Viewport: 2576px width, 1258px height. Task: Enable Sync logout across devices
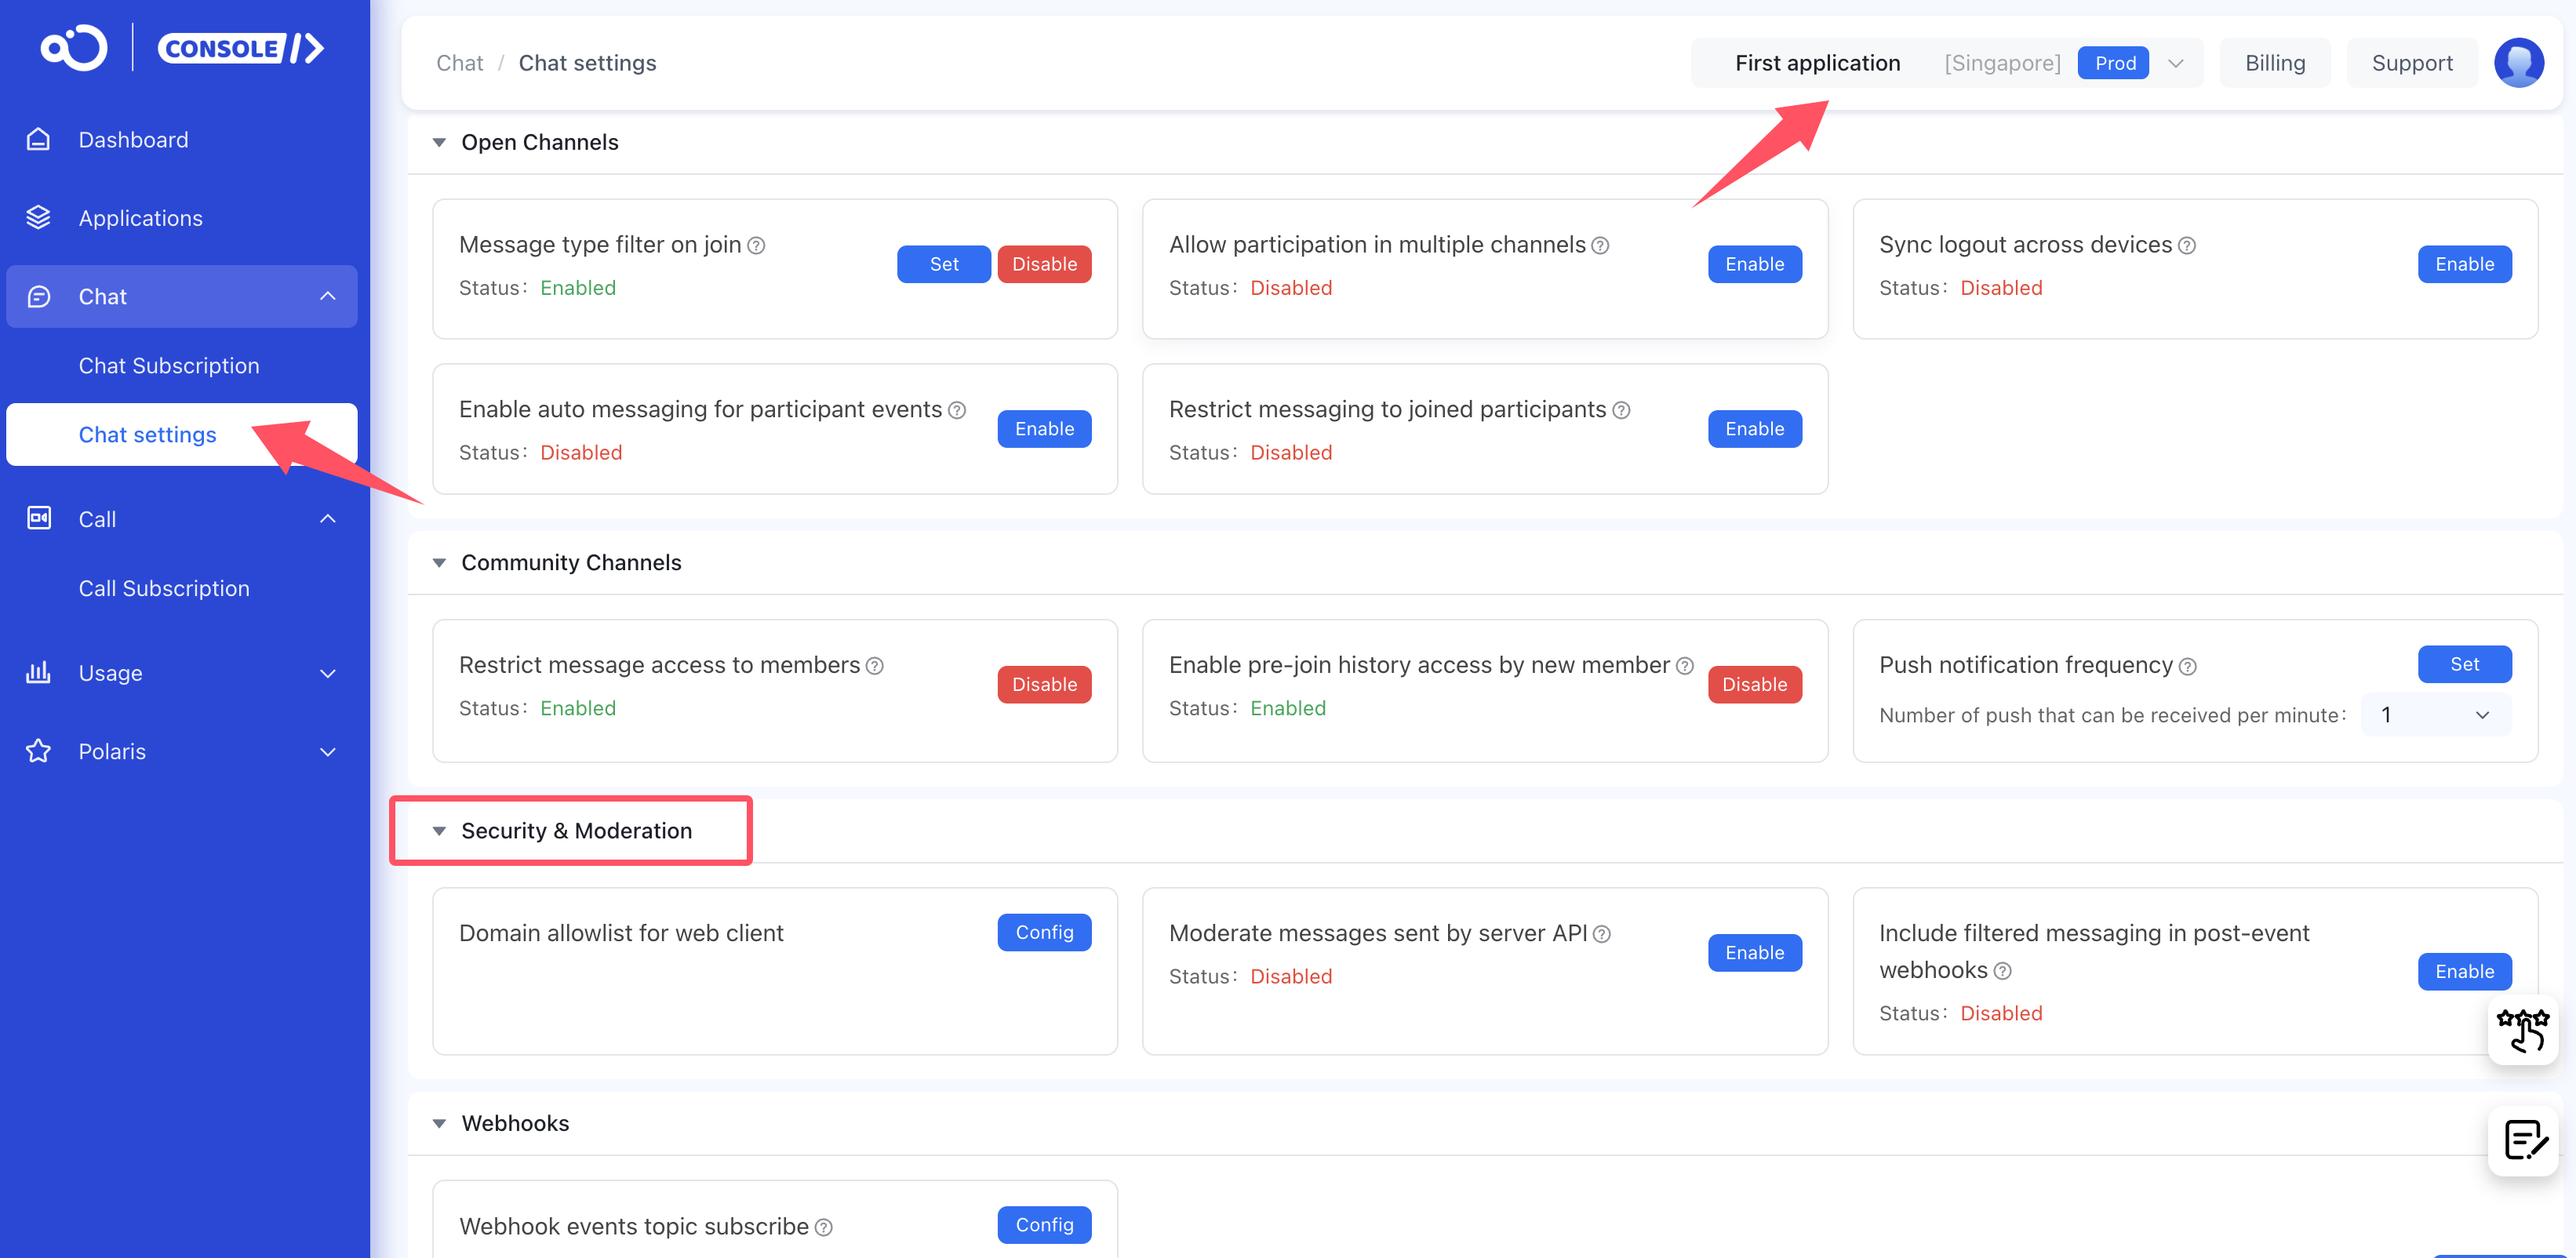tap(2463, 264)
